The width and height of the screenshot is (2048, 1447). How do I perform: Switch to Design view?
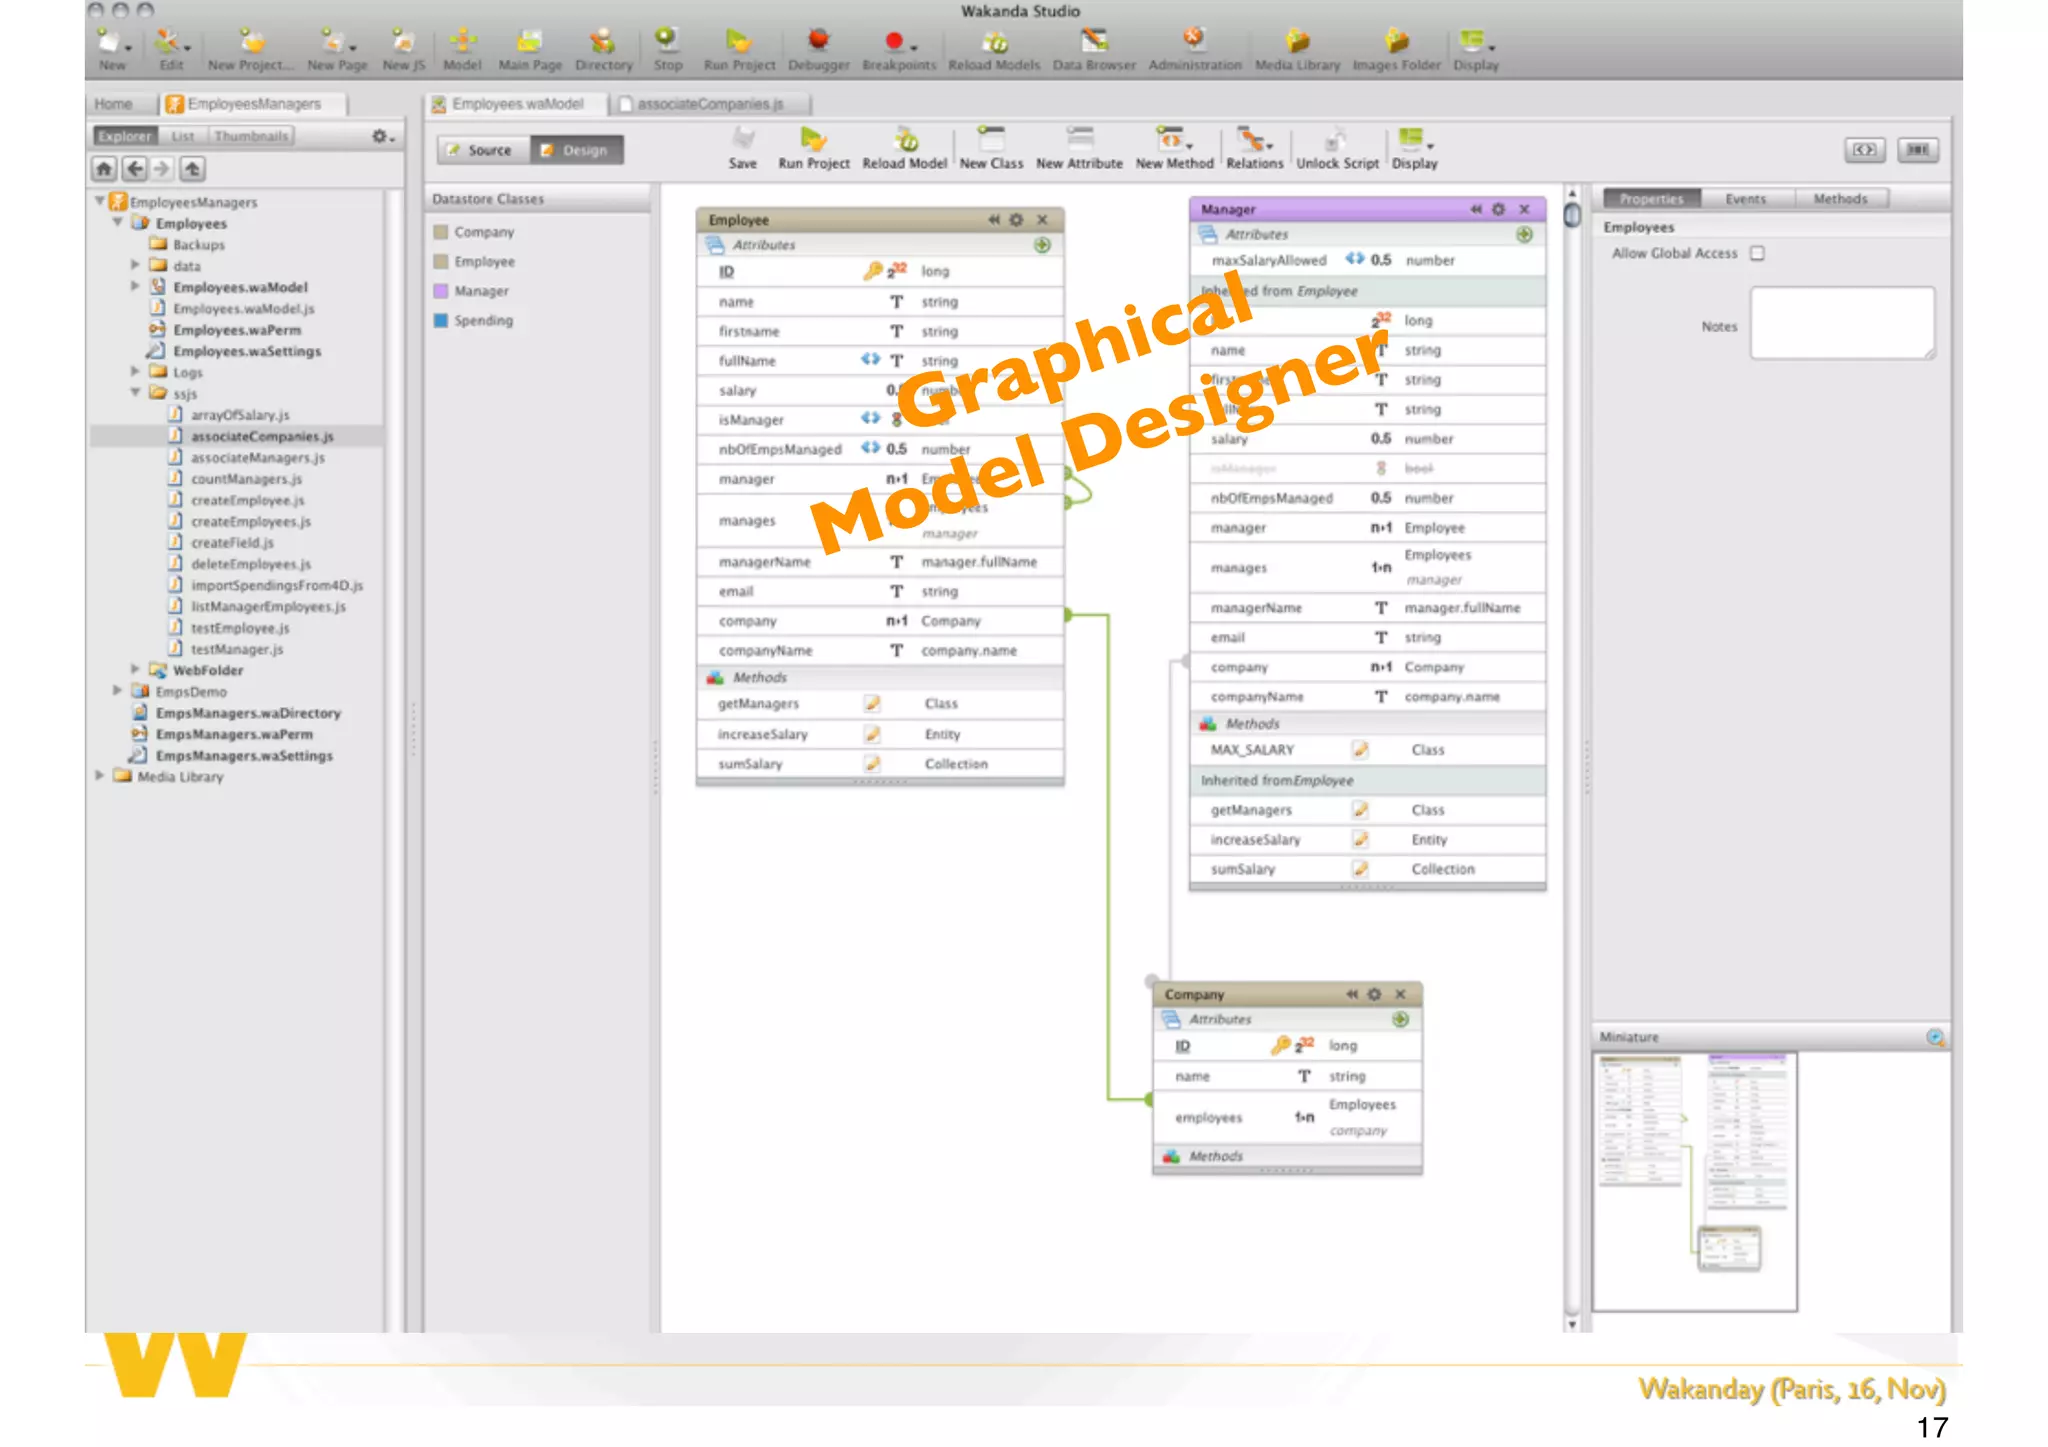pos(576,150)
